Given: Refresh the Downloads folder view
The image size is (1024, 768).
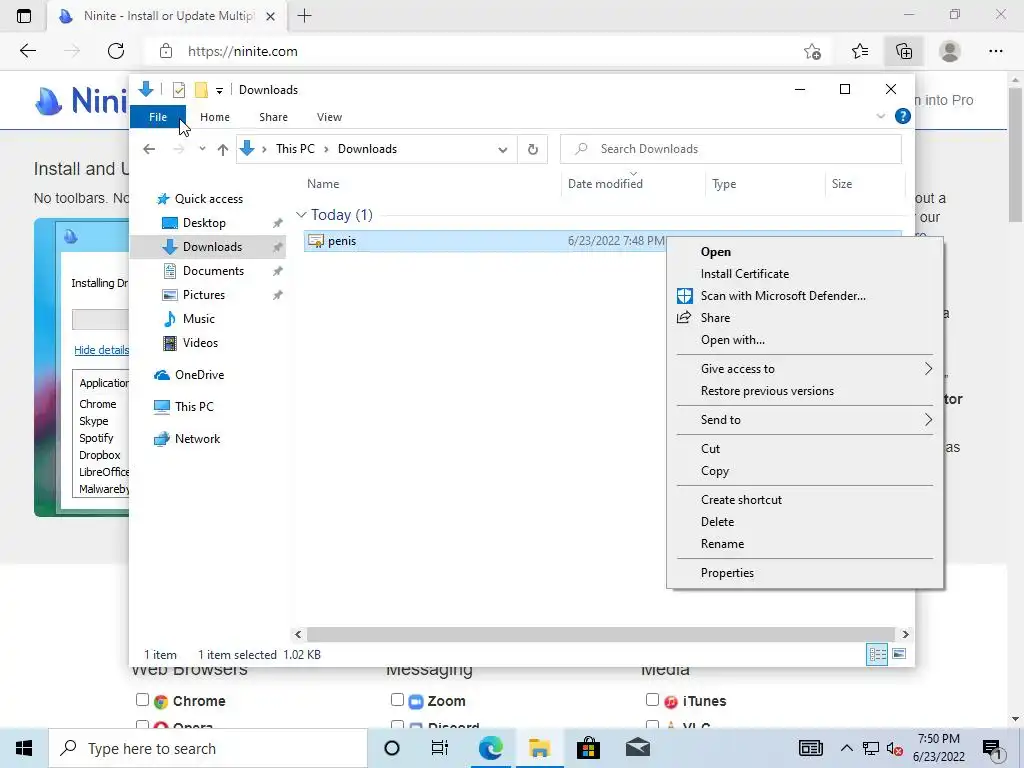Looking at the screenshot, I should click(x=533, y=150).
